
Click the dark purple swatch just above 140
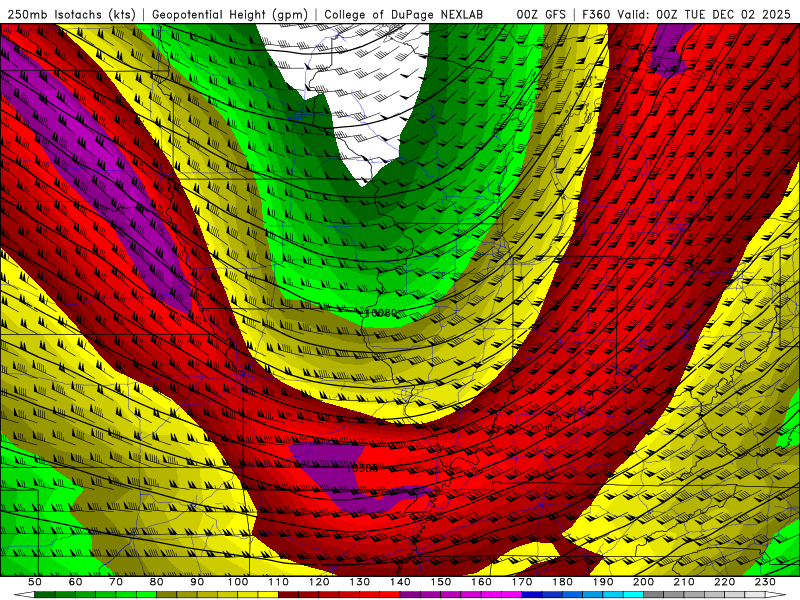pyautogui.click(x=410, y=594)
